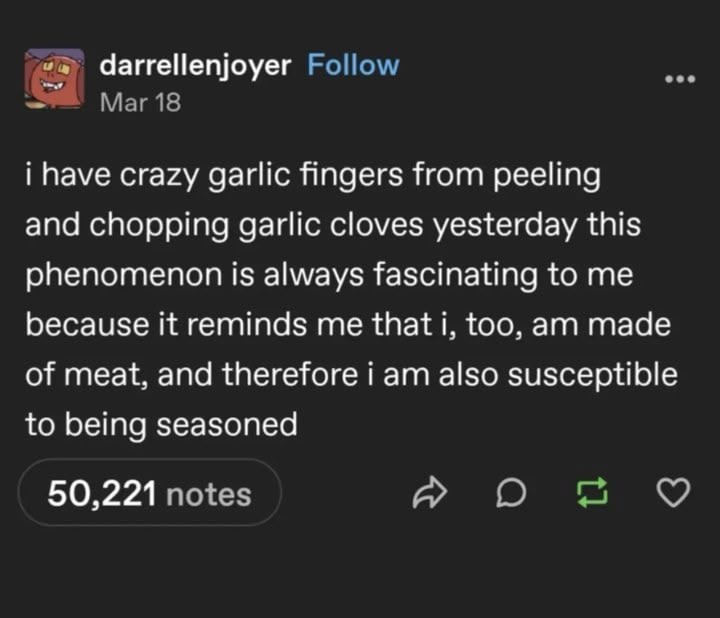Click the line "i have crazy garlic fingers"
Image resolution: width=720 pixels, height=618 pixels.
(214, 175)
